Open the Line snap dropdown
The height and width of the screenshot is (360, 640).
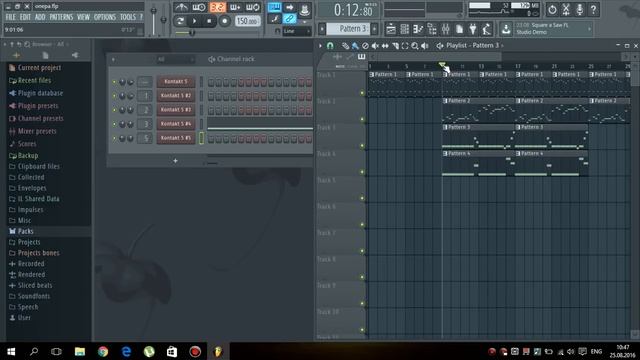[297, 31]
